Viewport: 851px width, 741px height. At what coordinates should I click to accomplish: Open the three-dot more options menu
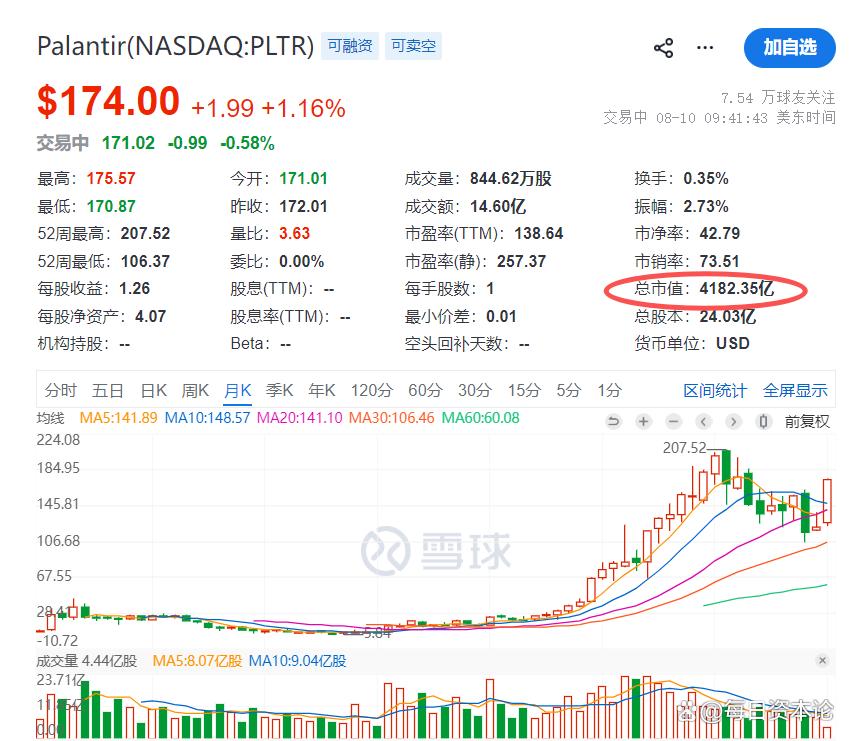click(705, 48)
